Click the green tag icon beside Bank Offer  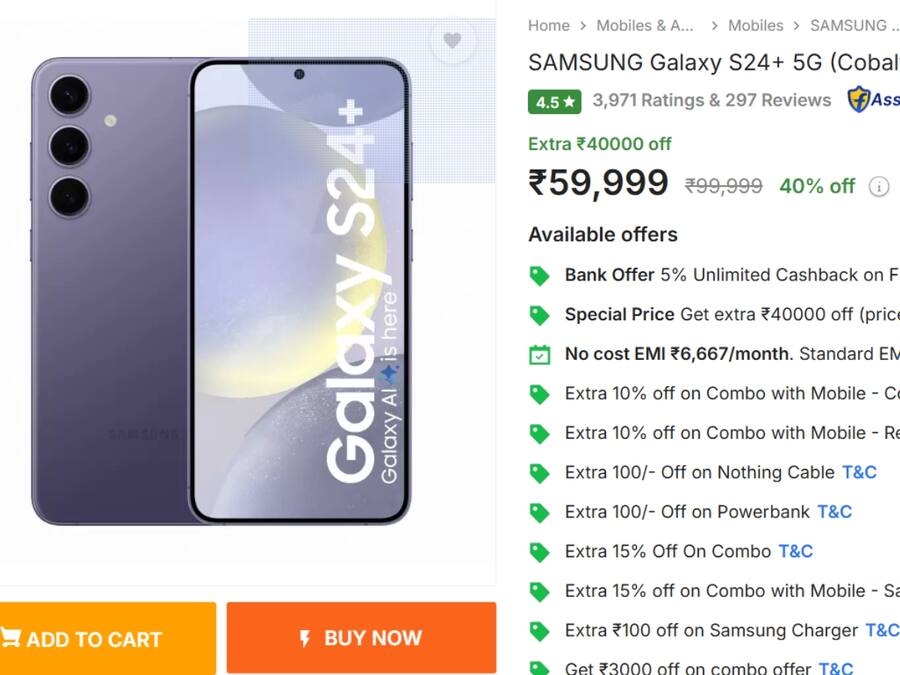tap(539, 275)
